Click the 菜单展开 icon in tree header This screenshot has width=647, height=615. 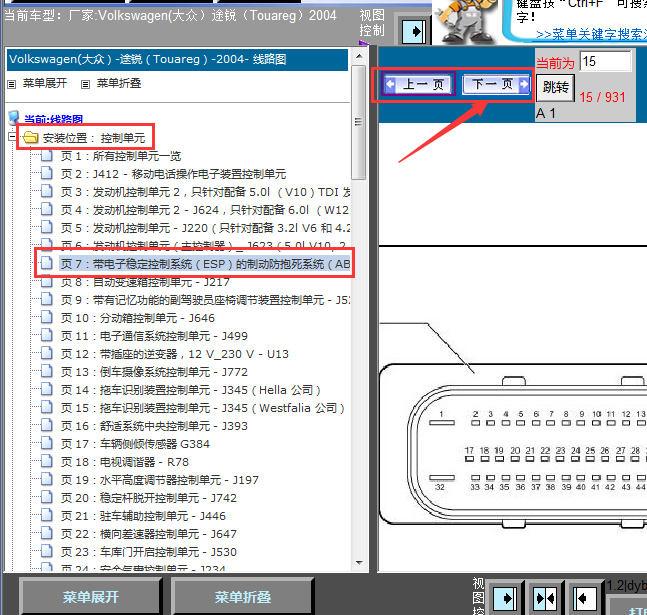coord(12,84)
